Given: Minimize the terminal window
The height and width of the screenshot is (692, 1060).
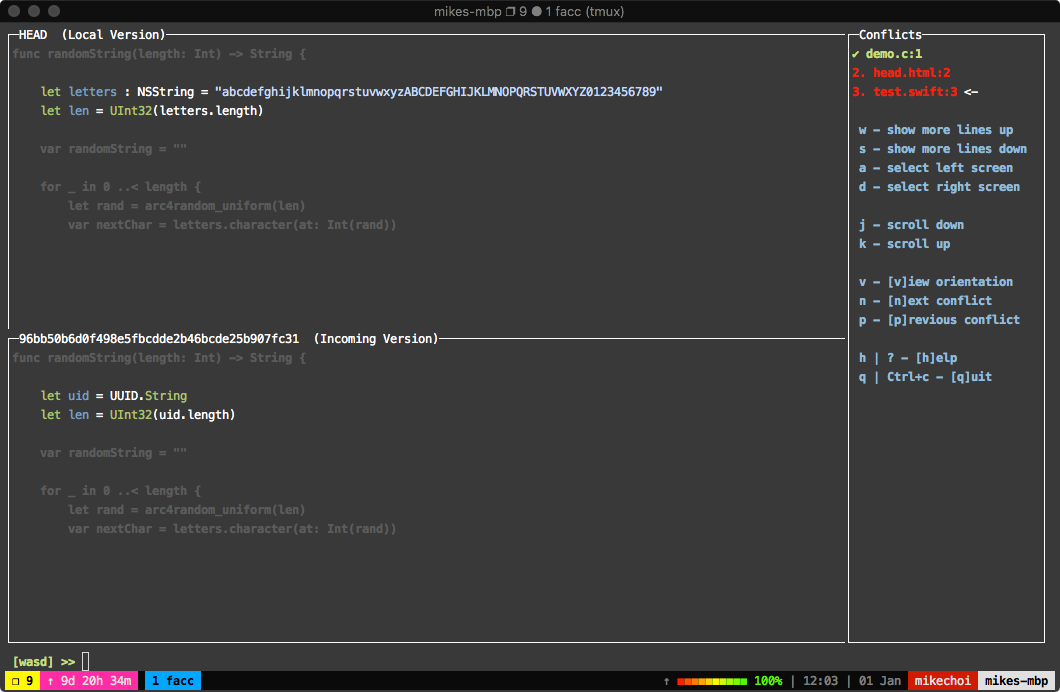Looking at the screenshot, I should pos(34,11).
